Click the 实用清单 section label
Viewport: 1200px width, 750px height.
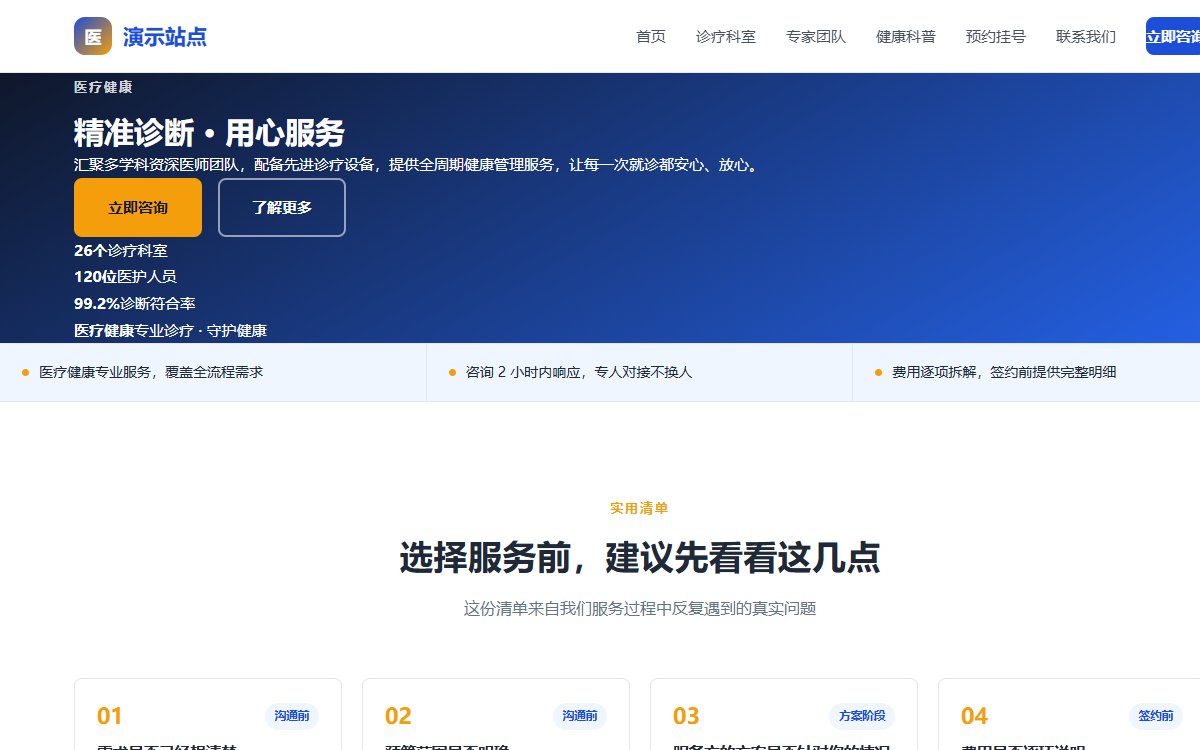tap(639, 508)
